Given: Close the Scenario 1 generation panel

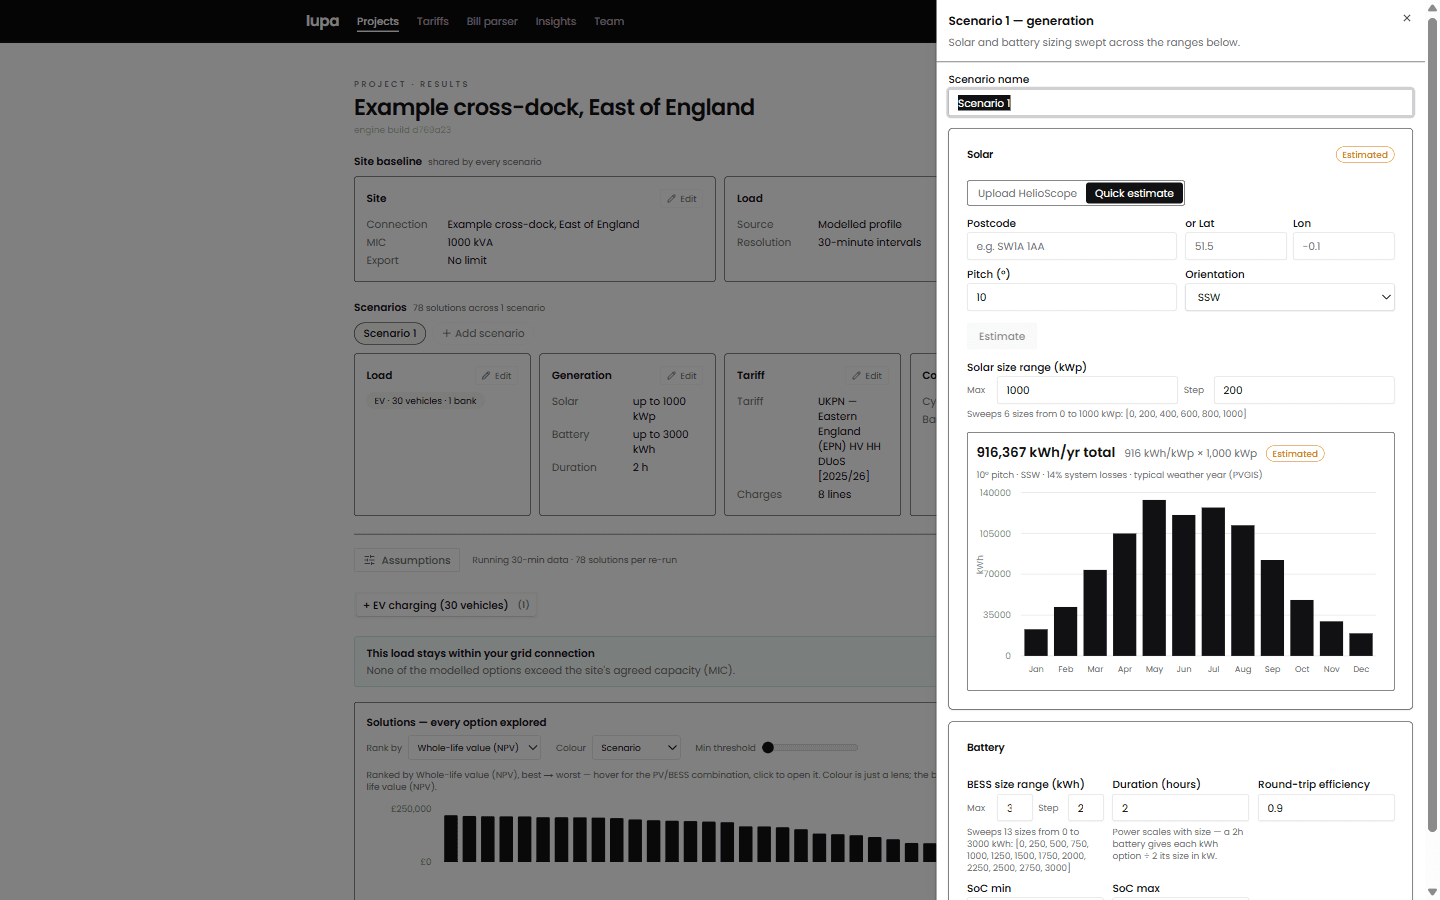Looking at the screenshot, I should (x=1406, y=18).
